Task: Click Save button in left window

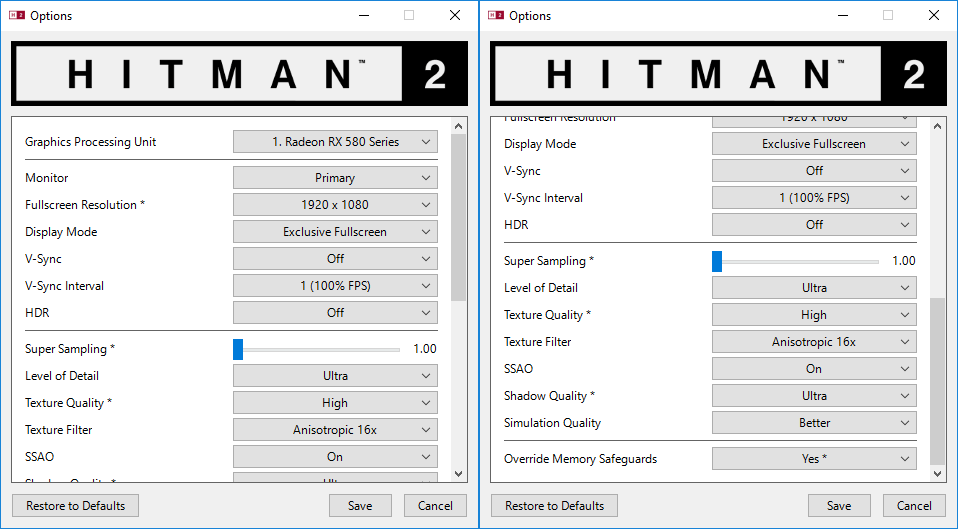Action: [x=360, y=506]
